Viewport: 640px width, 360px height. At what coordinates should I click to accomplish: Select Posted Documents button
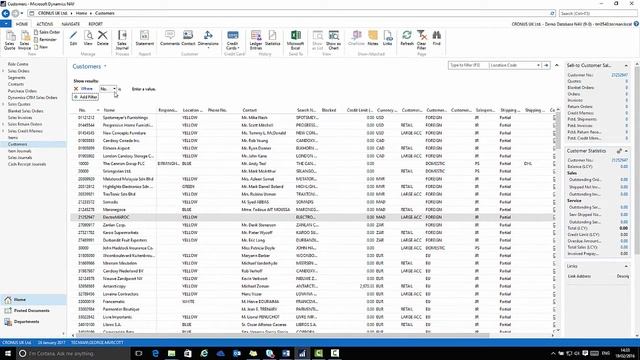tap(33, 311)
